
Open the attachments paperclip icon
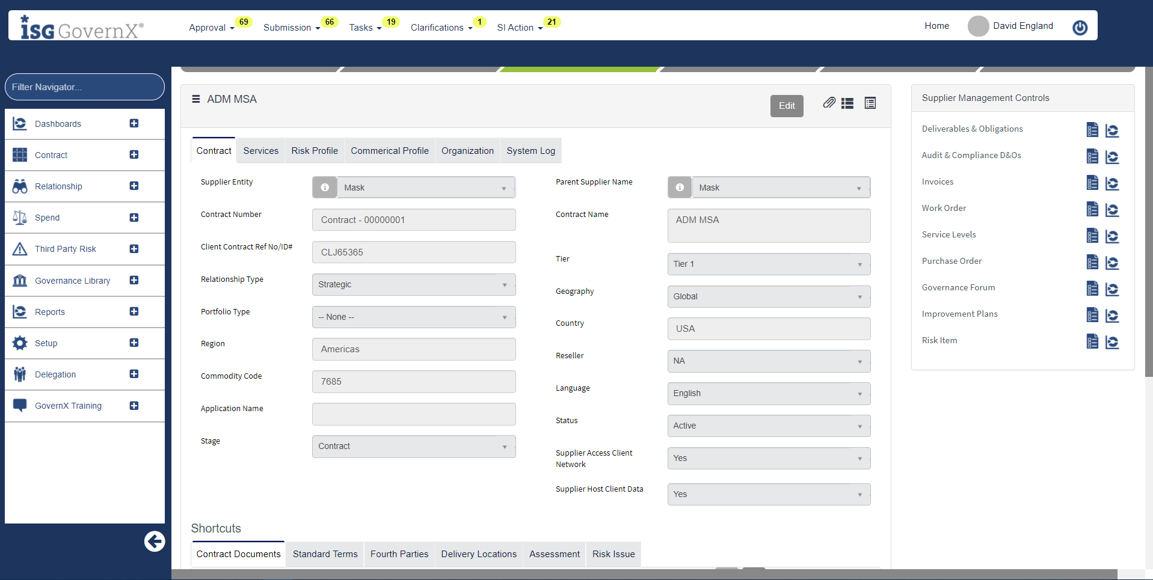coord(828,104)
